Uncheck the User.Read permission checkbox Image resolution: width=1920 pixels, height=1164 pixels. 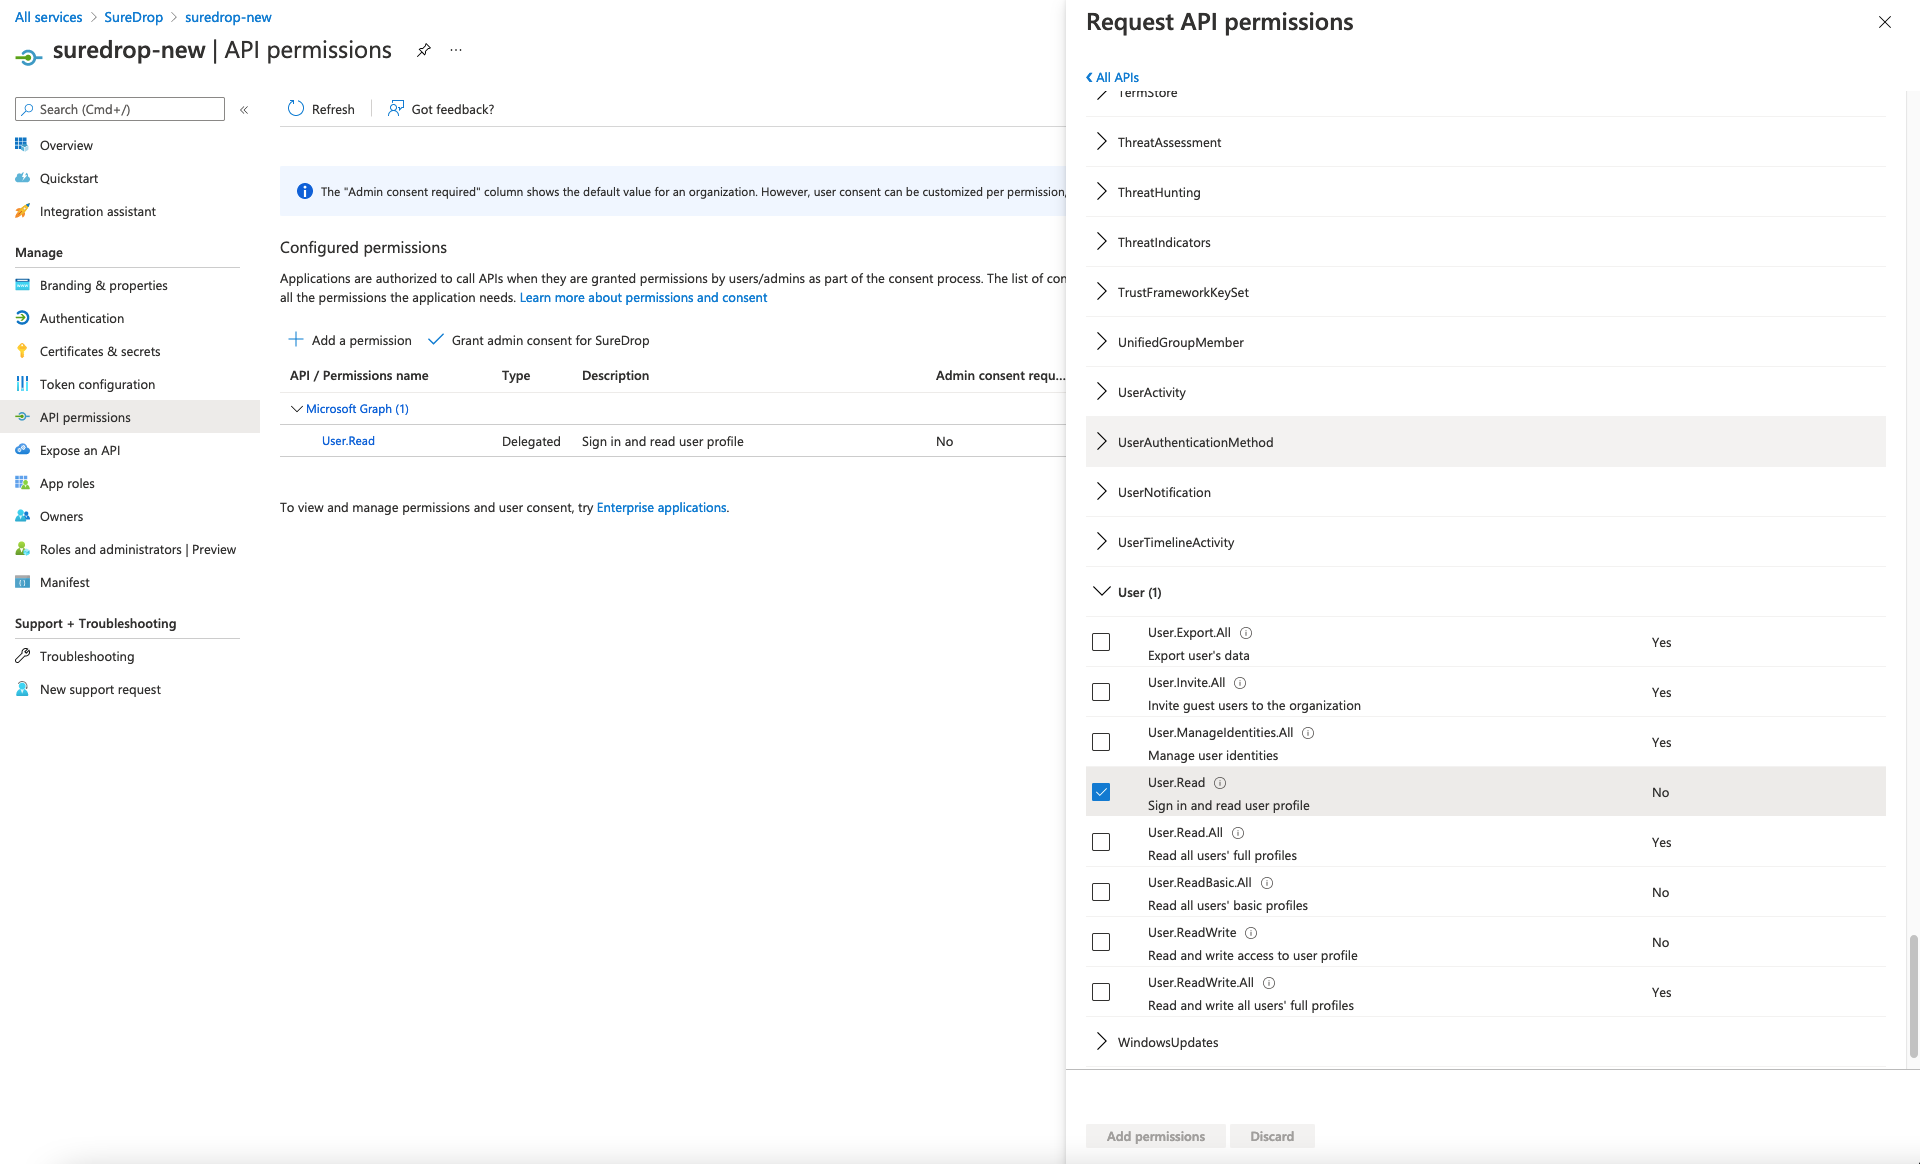(1101, 792)
